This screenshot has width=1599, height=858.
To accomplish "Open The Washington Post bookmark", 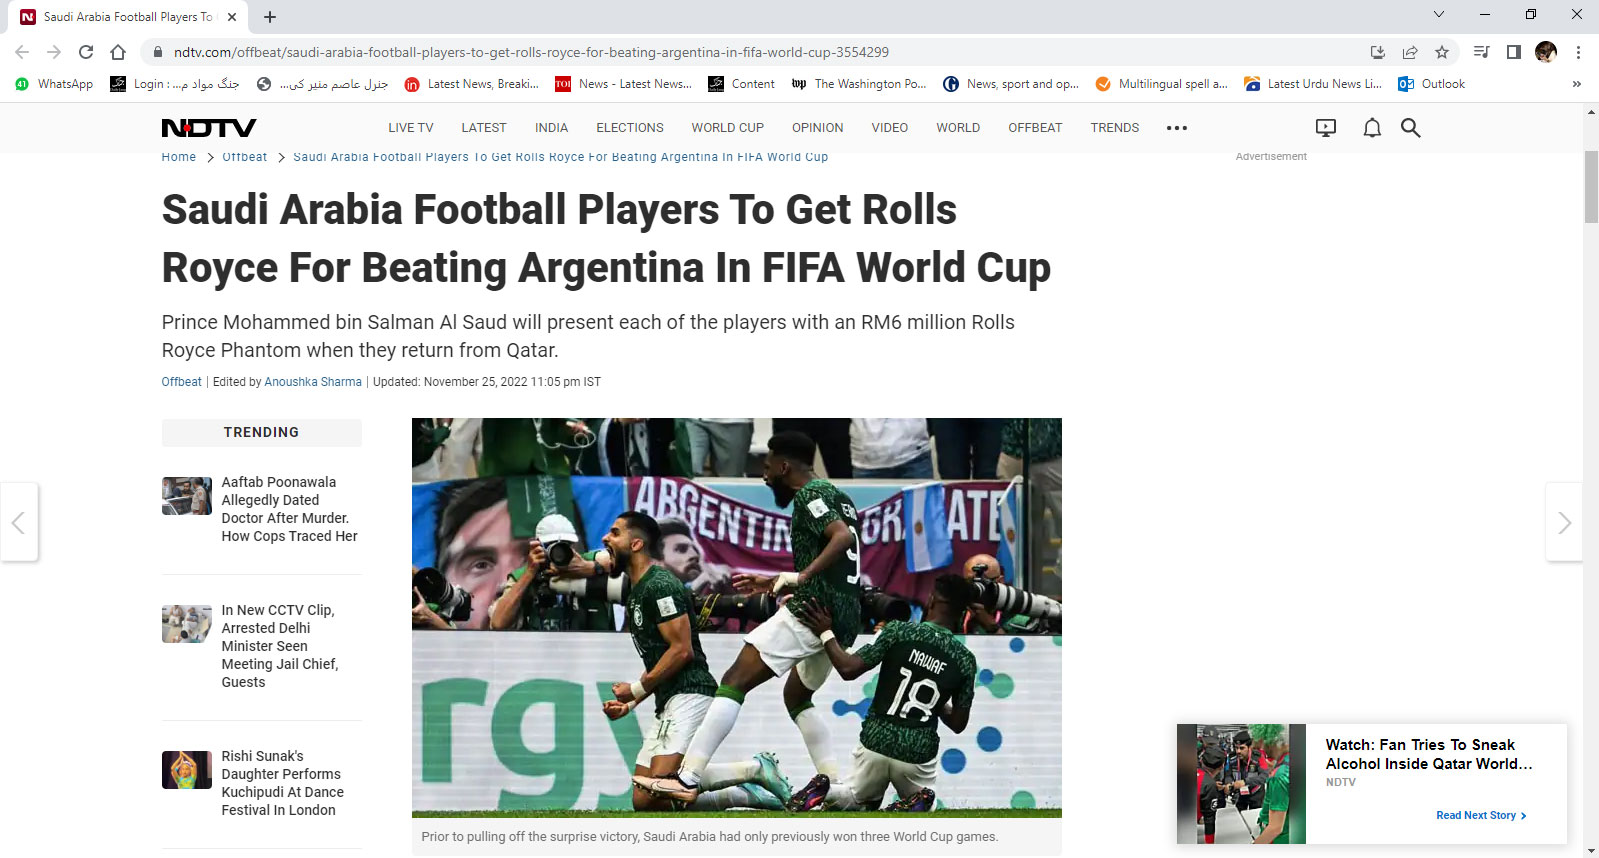I will (x=858, y=84).
